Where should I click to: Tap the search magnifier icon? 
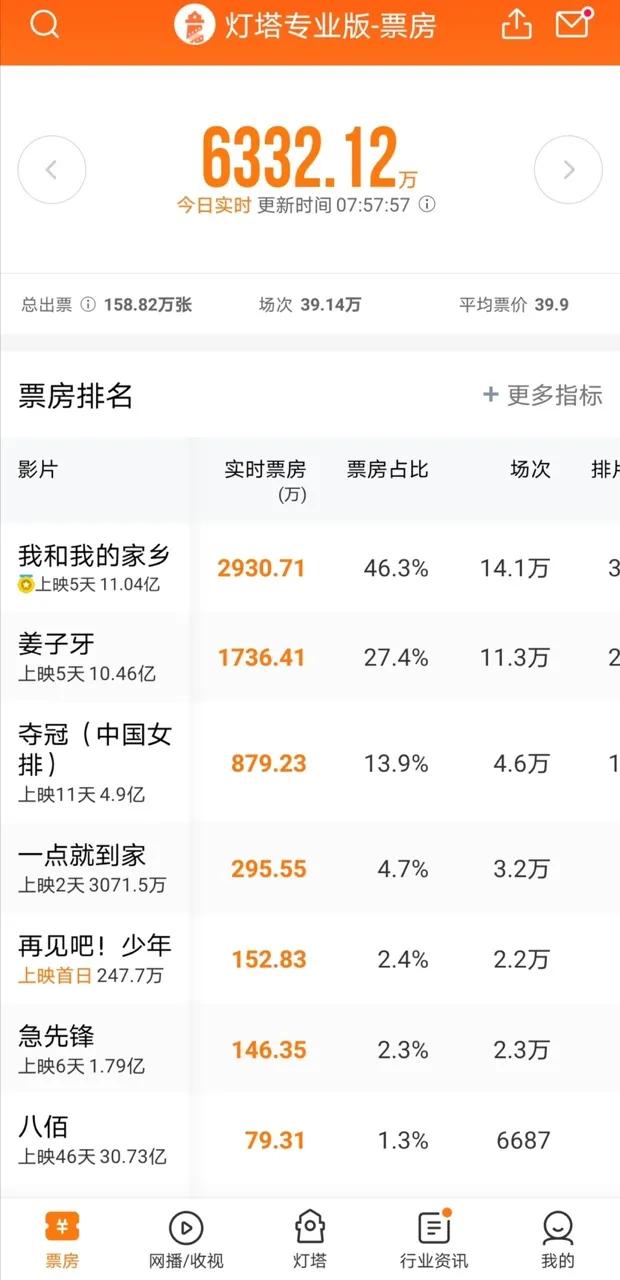coord(44,25)
